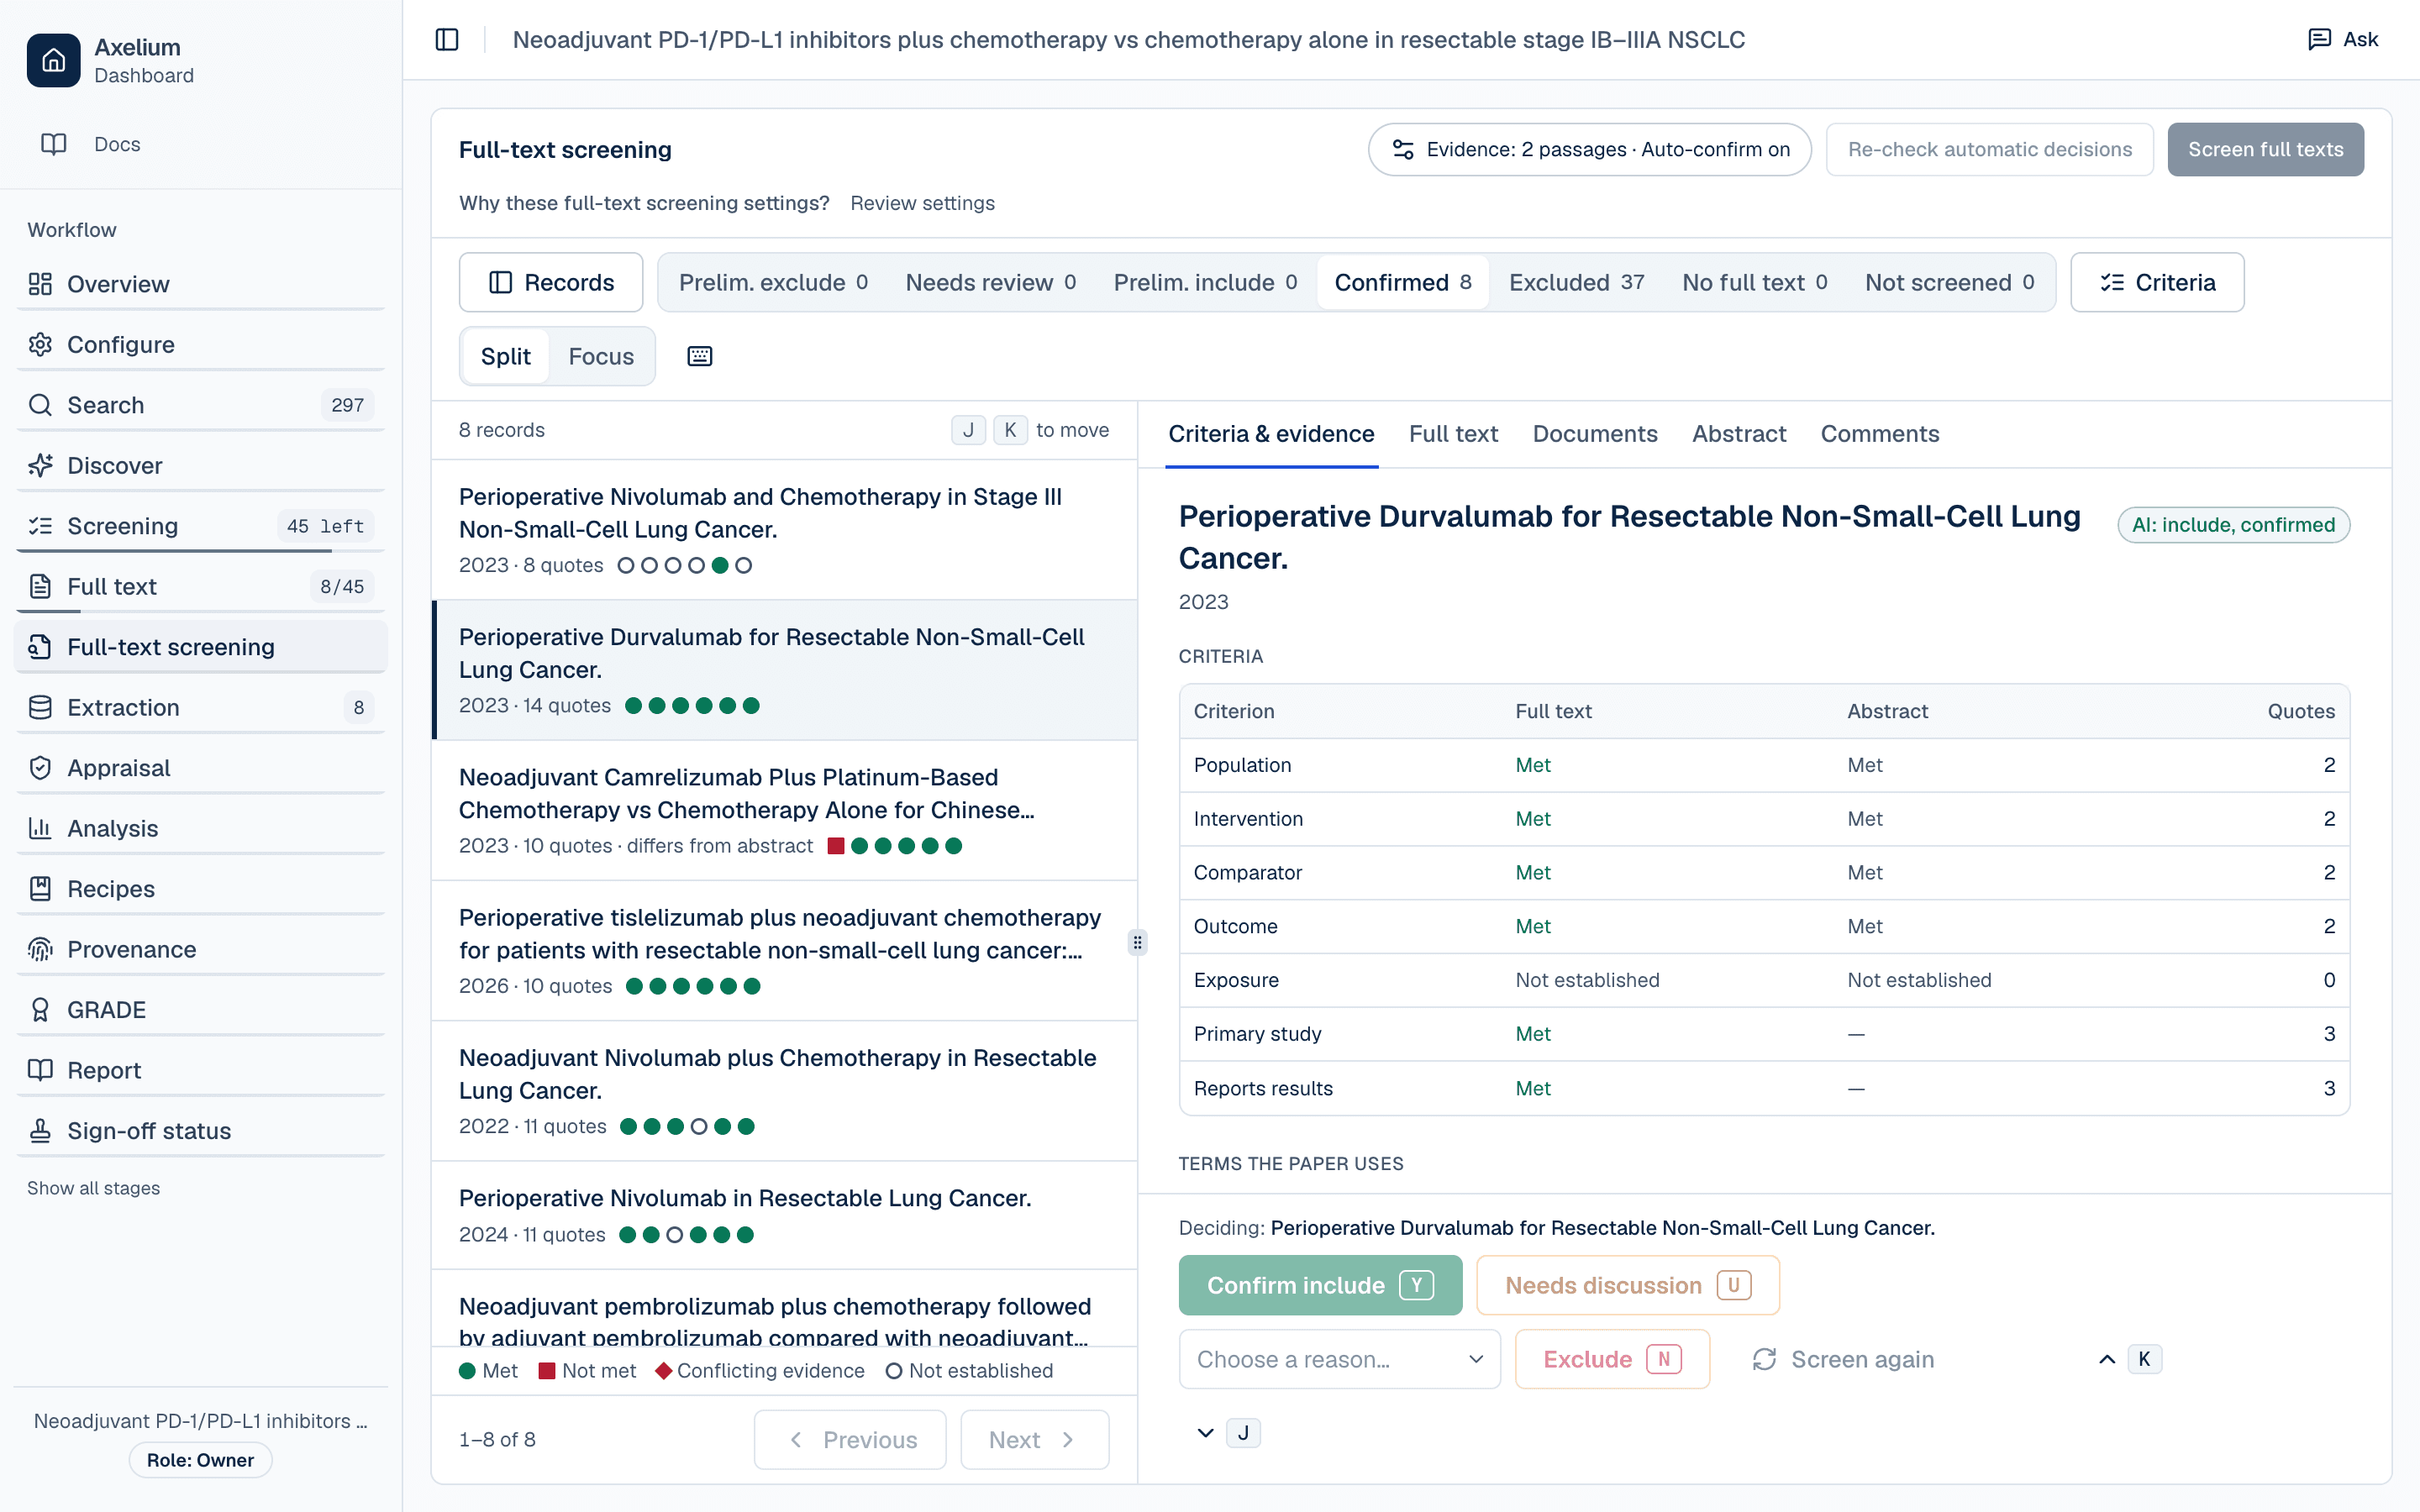Click the Extraction database icon

(40, 707)
